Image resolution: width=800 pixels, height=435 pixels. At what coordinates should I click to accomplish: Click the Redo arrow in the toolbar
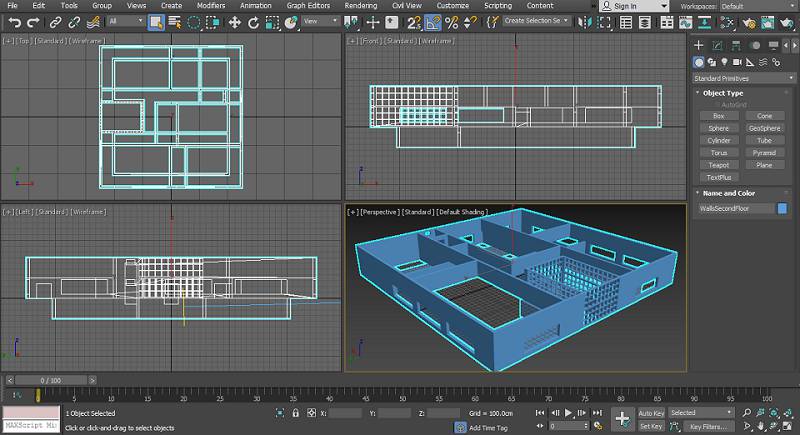[33, 22]
